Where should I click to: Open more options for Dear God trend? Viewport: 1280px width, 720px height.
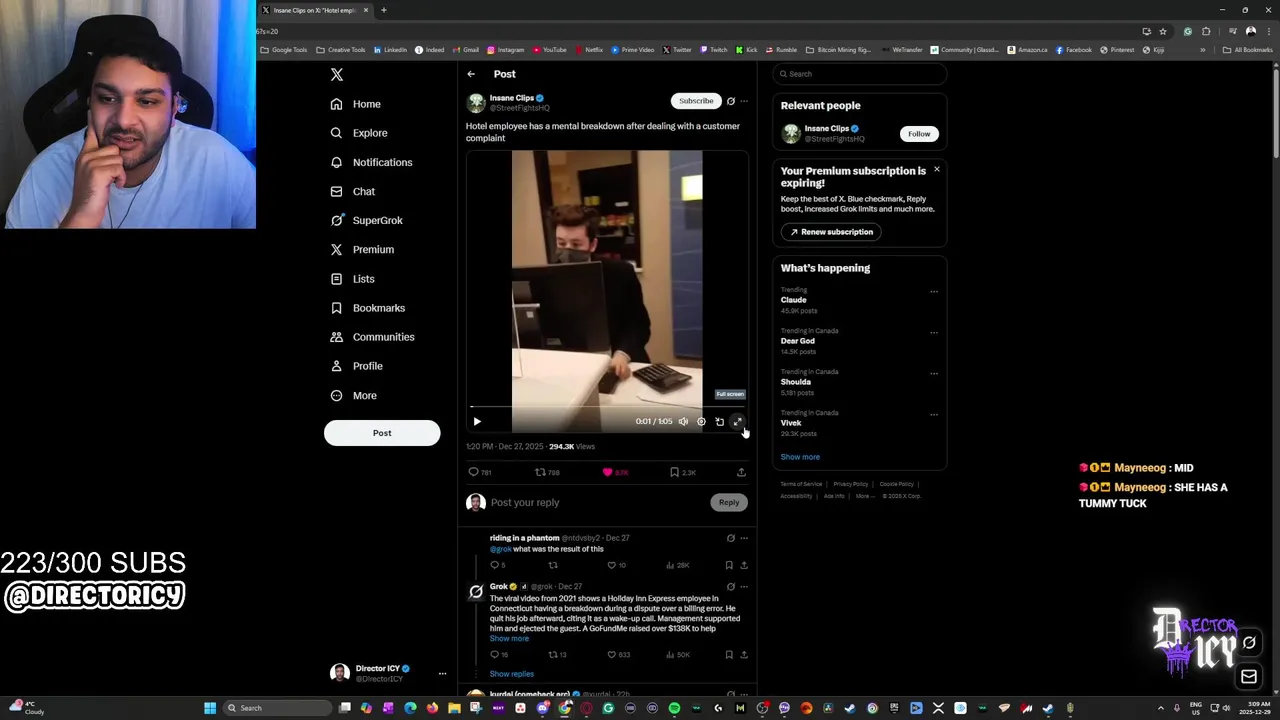[x=934, y=333]
